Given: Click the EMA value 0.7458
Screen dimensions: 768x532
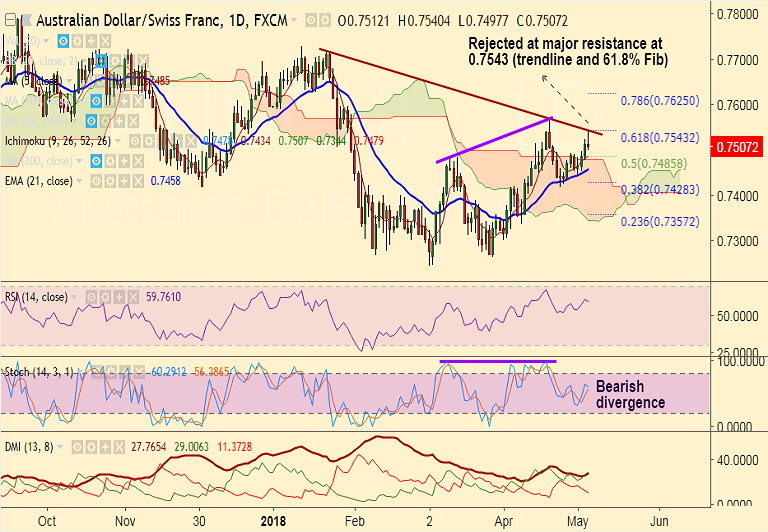Looking at the screenshot, I should click(166, 181).
